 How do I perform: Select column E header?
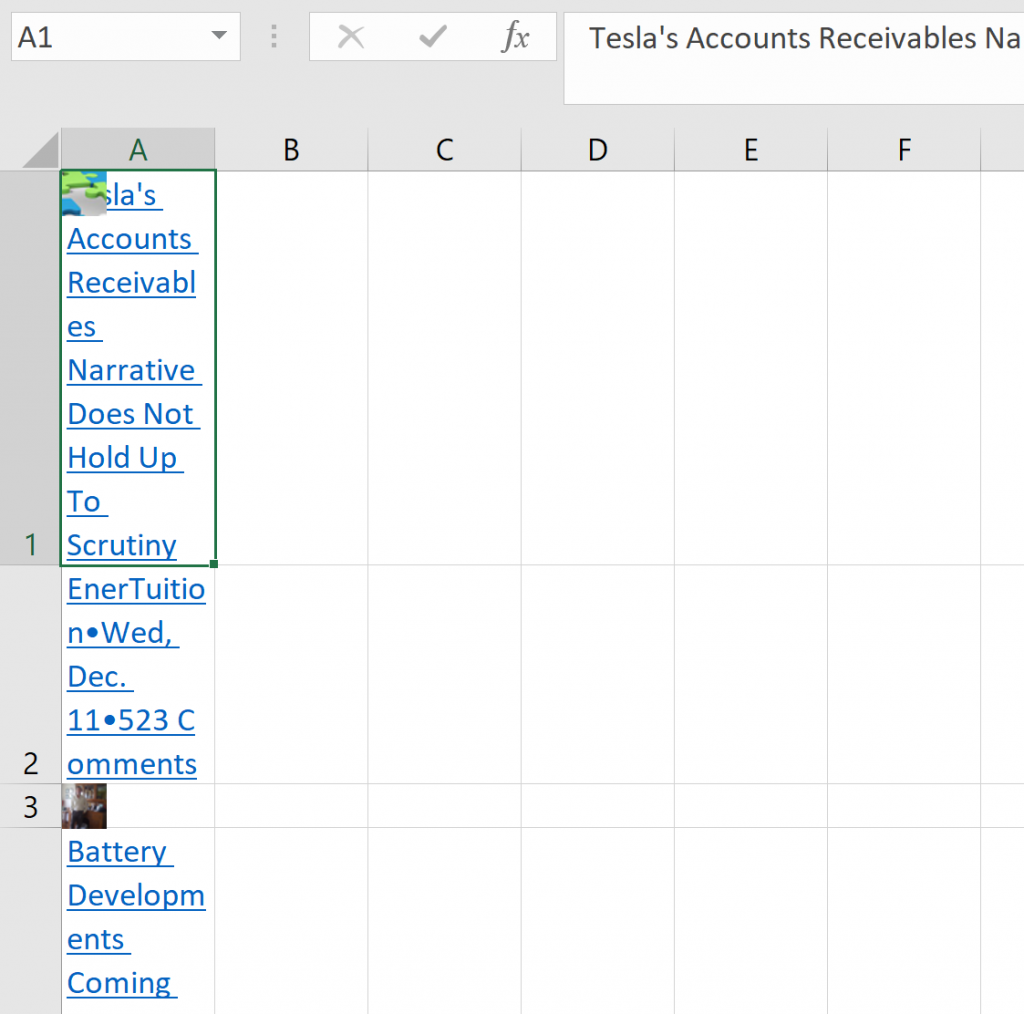pyautogui.click(x=751, y=150)
